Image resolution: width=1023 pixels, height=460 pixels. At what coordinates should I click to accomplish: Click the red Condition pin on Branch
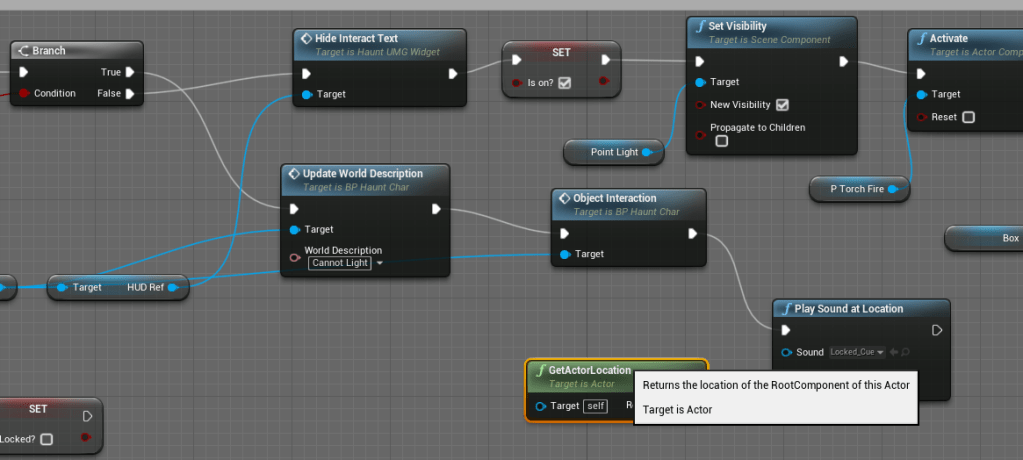pos(24,94)
